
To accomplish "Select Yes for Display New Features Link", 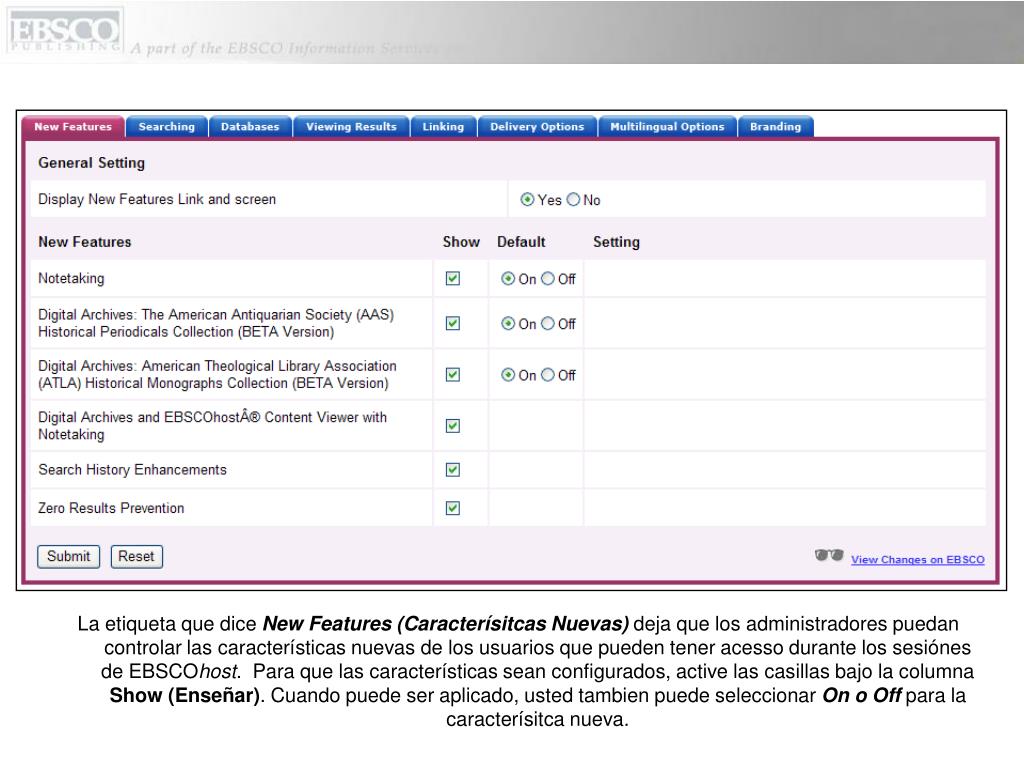I will coord(527,200).
